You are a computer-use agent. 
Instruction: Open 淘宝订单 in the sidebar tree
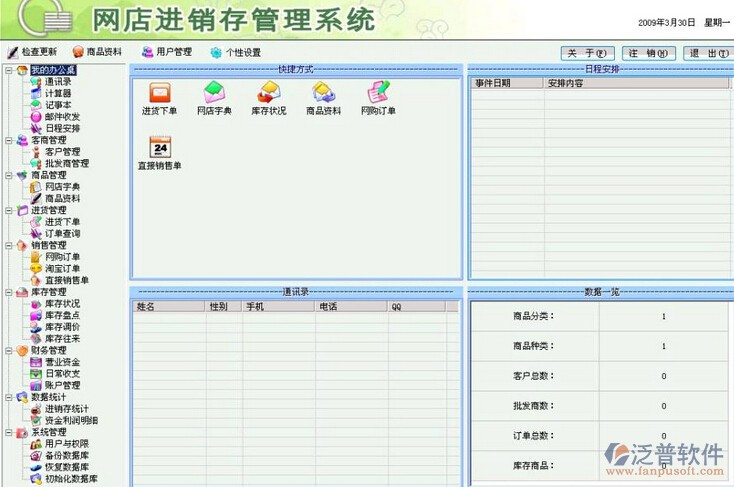pyautogui.click(x=62, y=268)
